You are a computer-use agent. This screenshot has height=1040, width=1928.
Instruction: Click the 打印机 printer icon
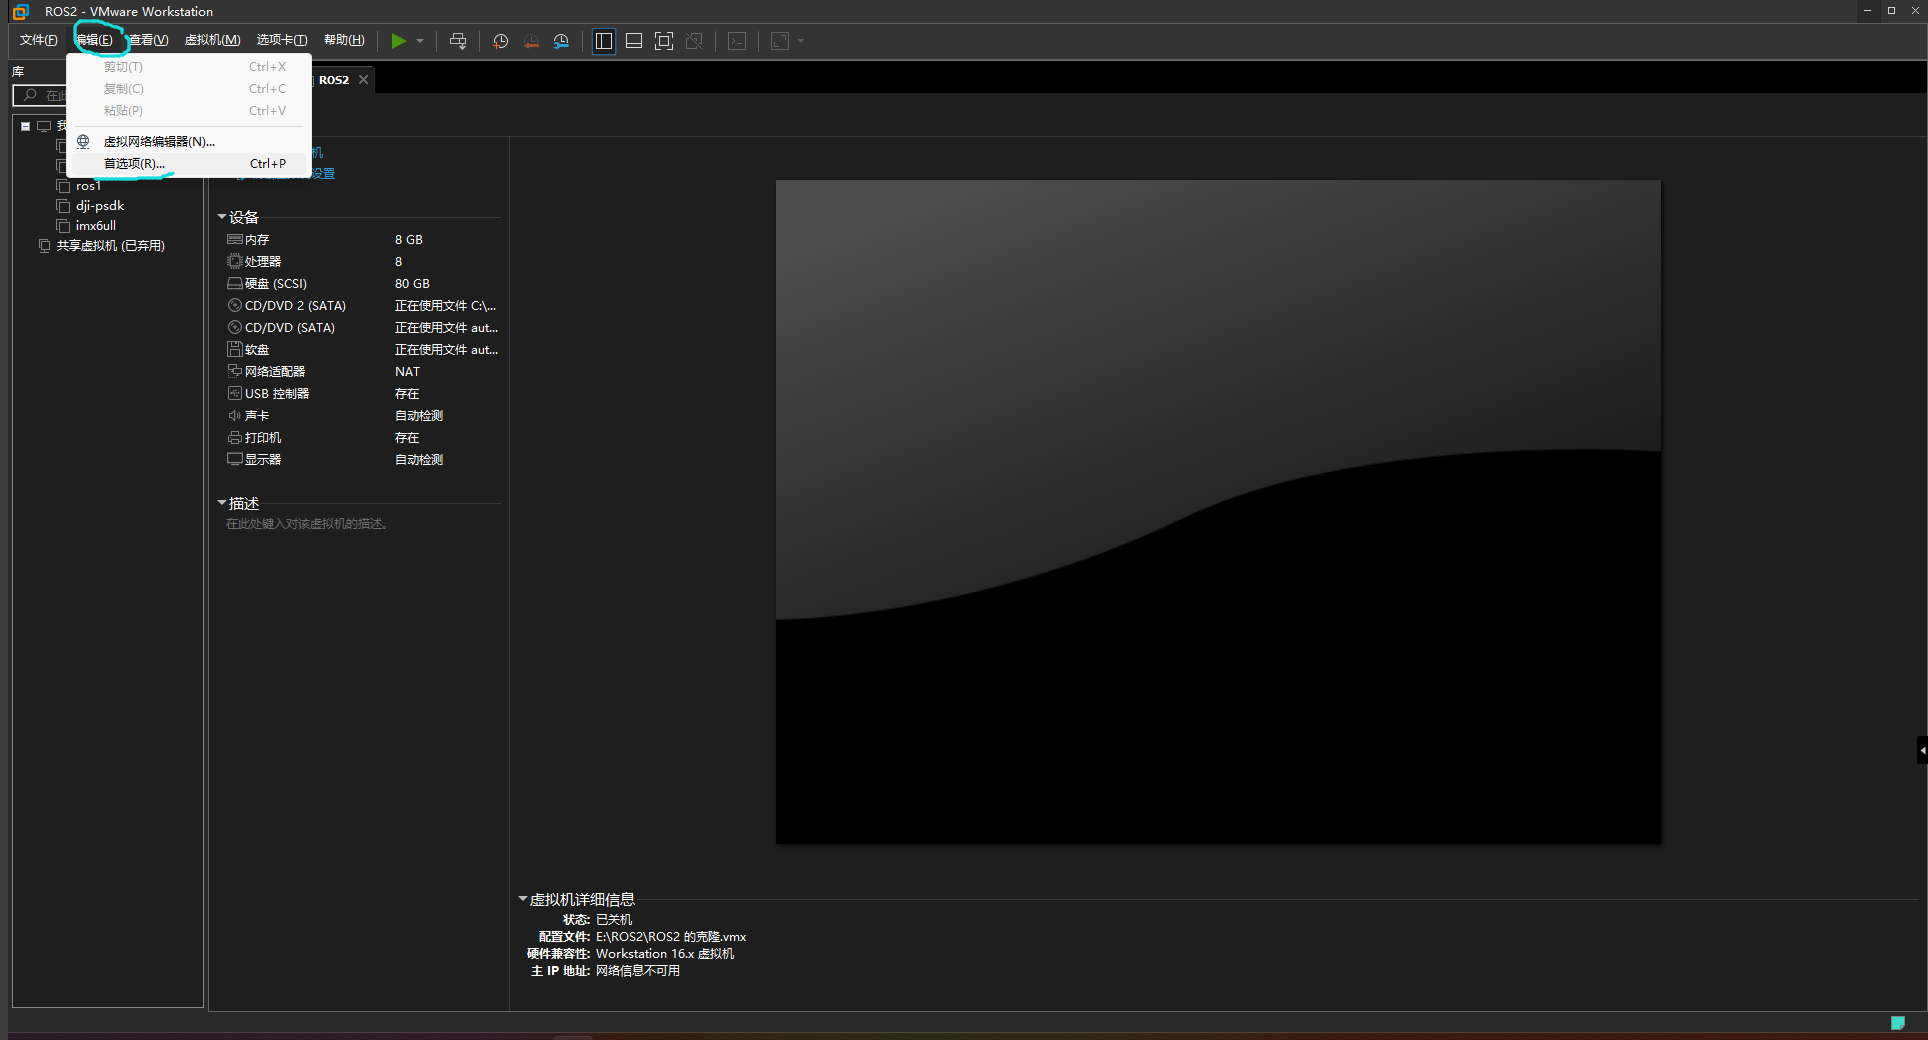pyautogui.click(x=234, y=438)
